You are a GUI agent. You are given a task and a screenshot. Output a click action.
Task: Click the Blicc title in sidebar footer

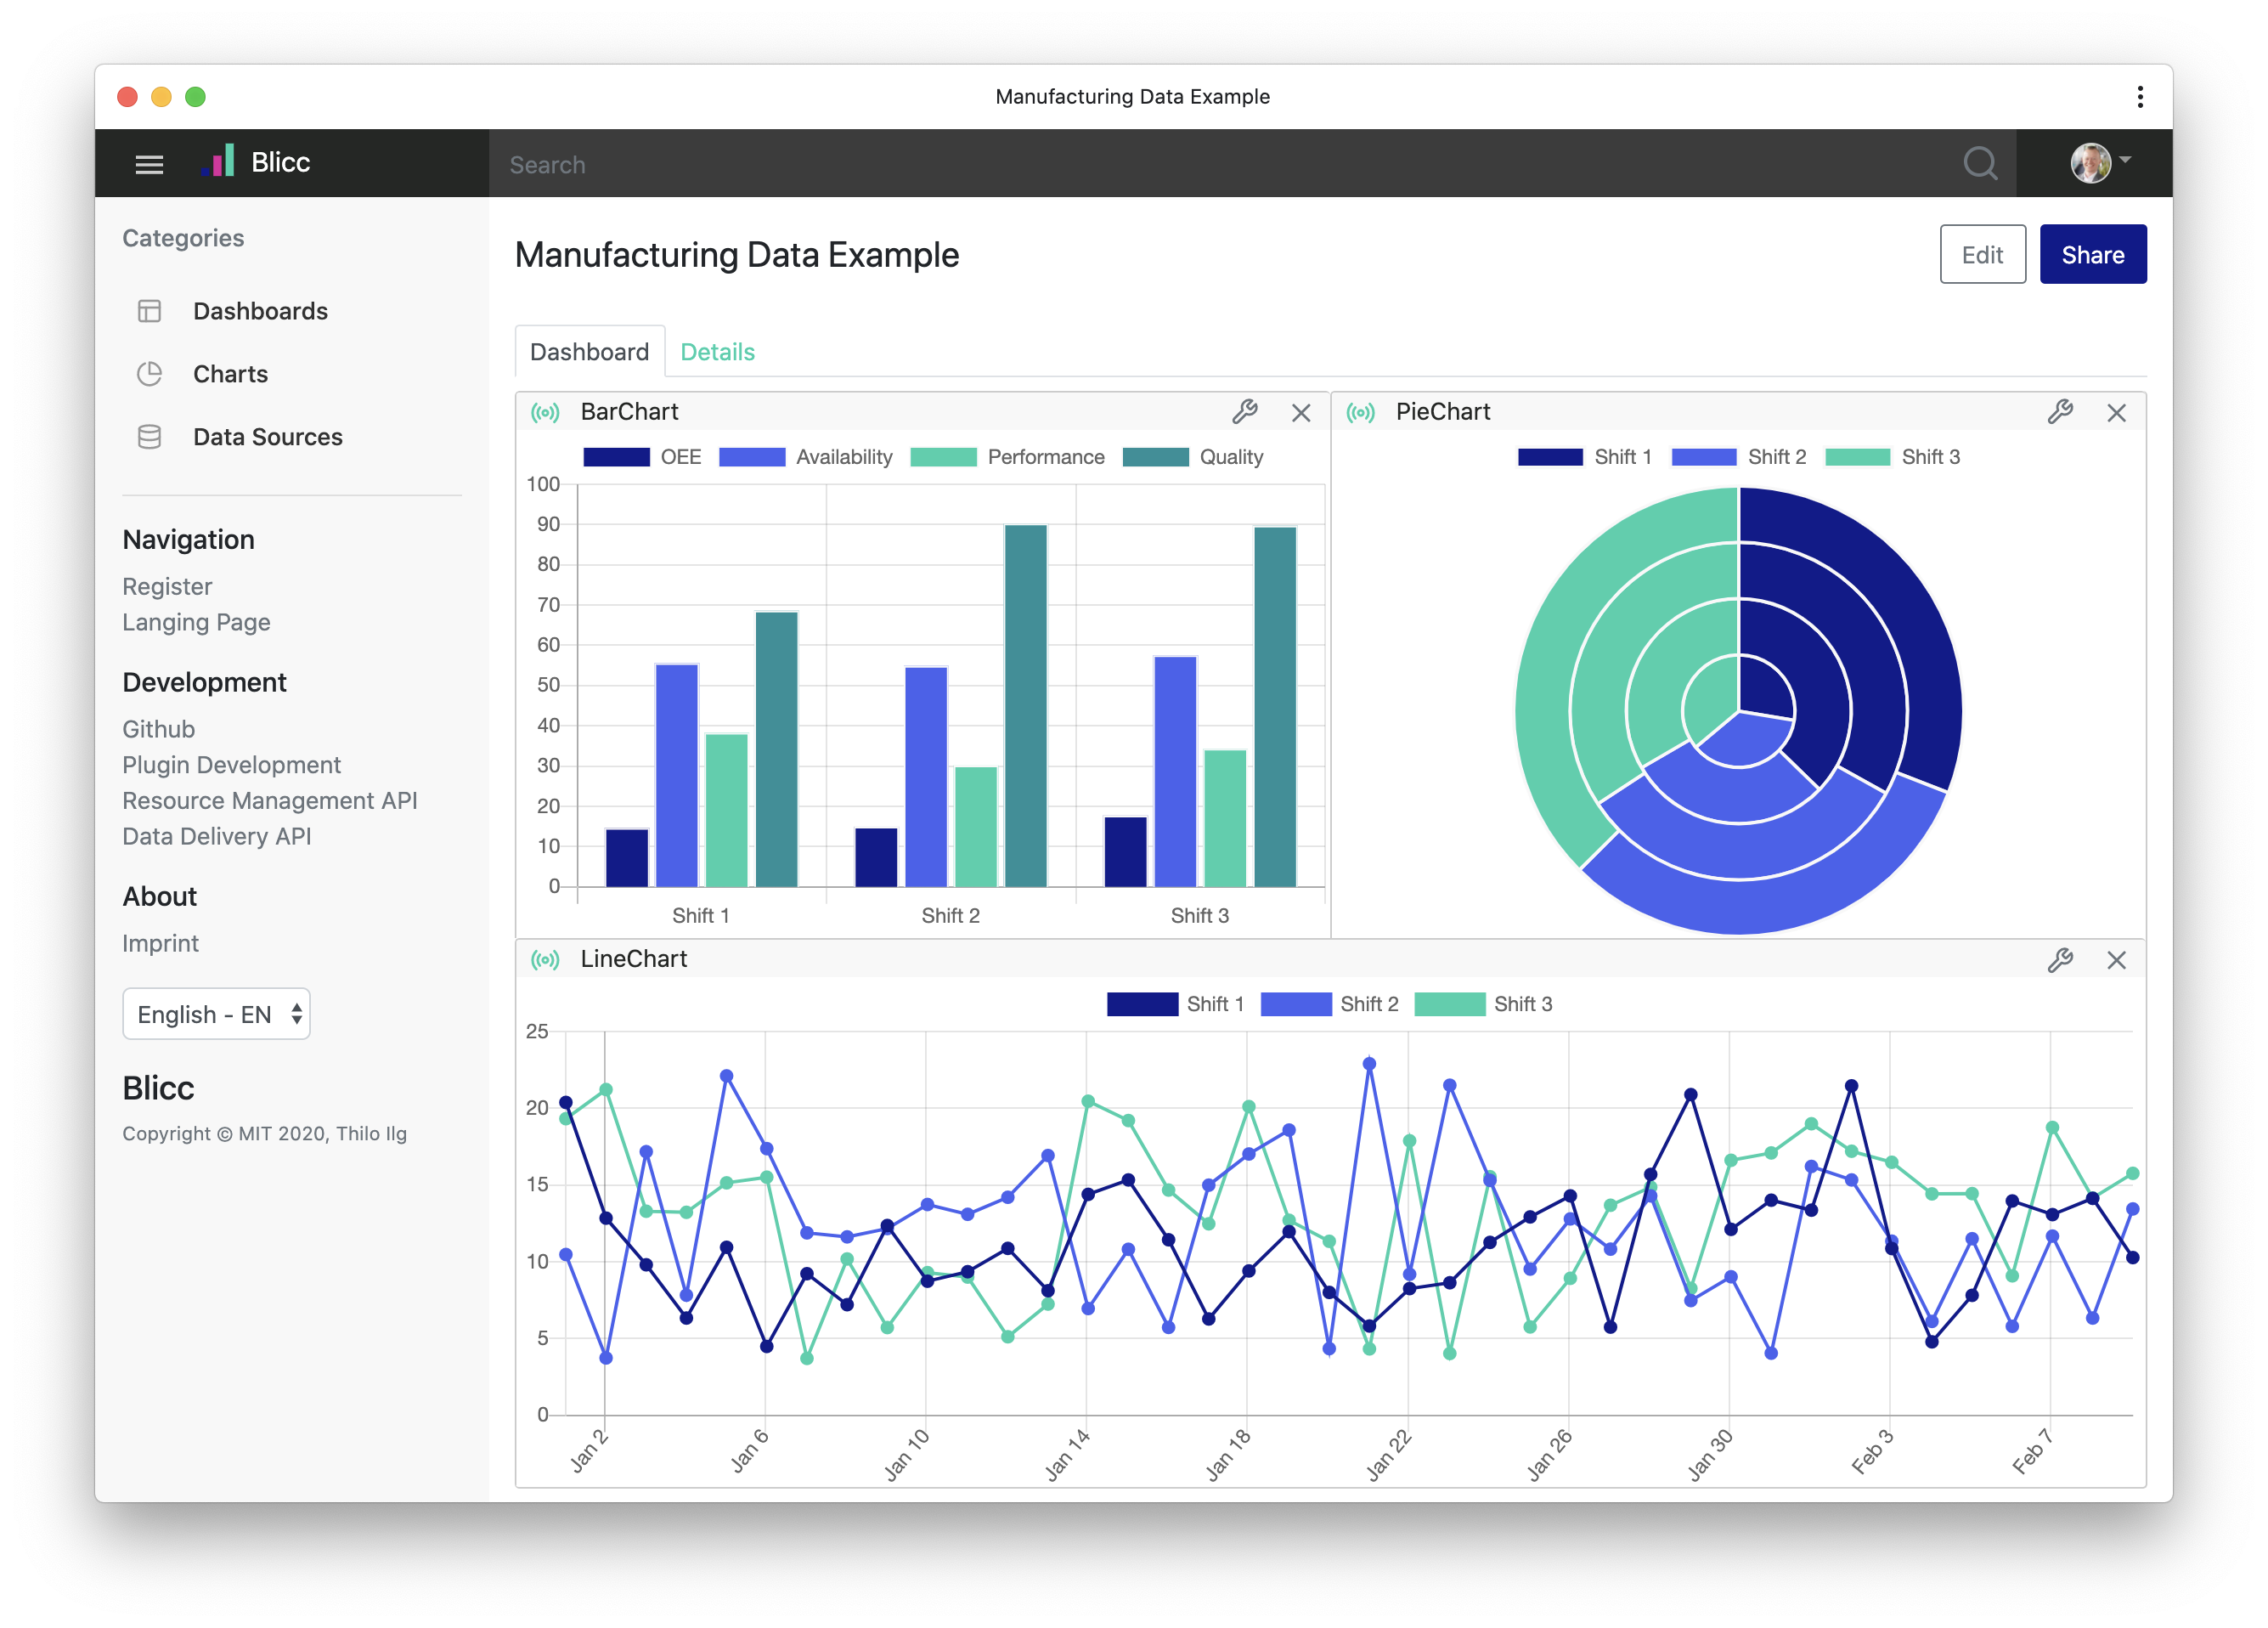[x=158, y=1088]
